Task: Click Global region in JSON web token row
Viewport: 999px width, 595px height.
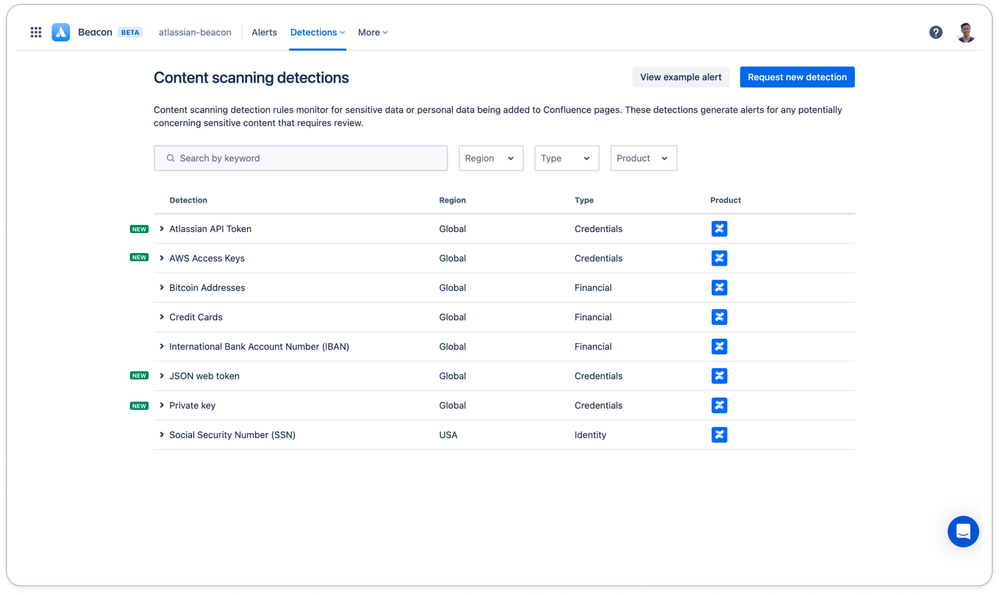Action: 452,376
